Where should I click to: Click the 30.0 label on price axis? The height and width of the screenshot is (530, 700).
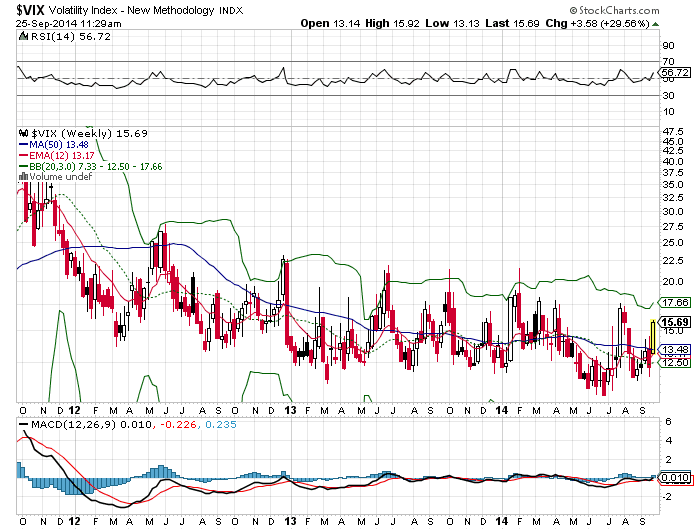tap(673, 212)
